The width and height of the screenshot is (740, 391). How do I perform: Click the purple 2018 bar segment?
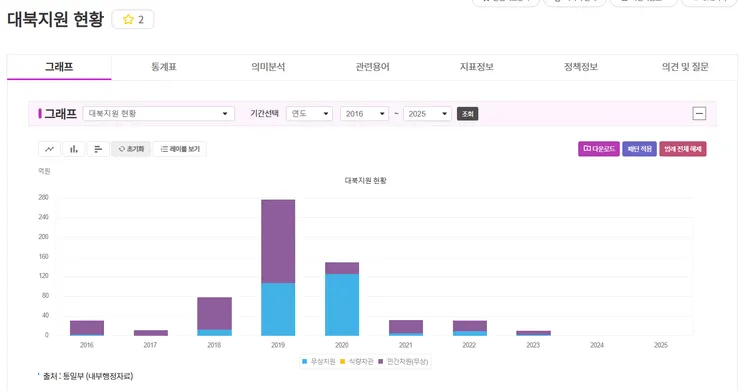(214, 314)
